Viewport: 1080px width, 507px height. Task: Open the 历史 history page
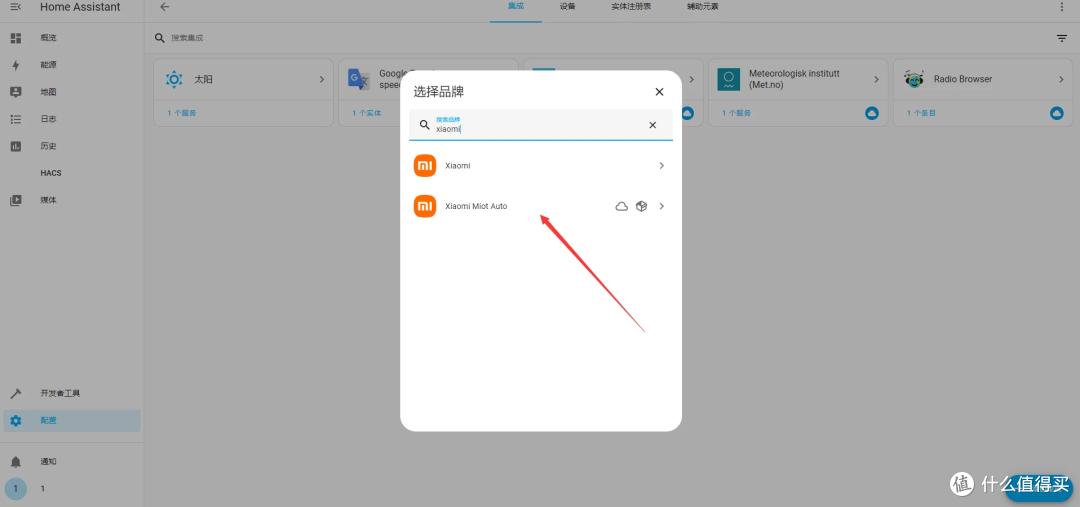(72, 146)
